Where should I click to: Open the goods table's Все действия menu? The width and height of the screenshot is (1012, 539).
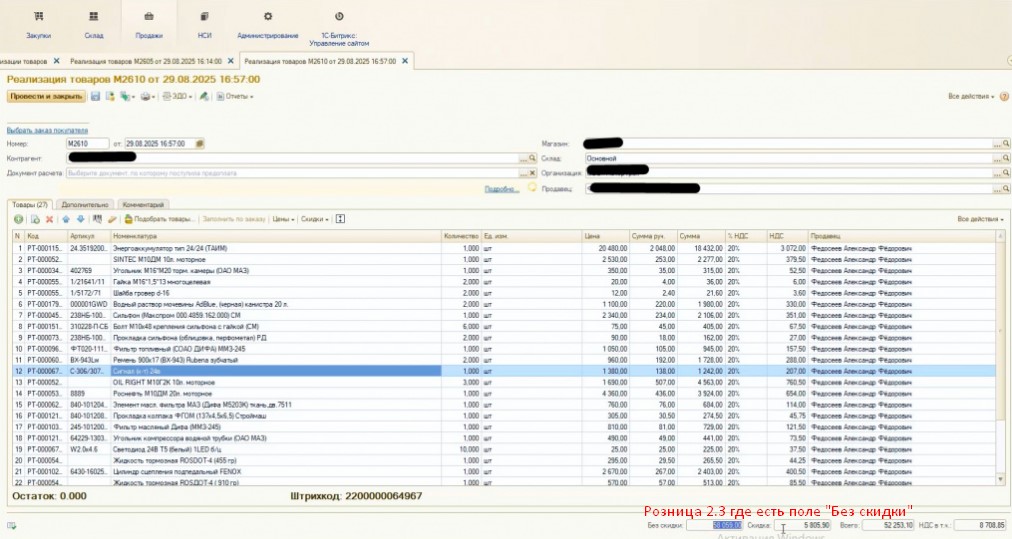tap(980, 219)
